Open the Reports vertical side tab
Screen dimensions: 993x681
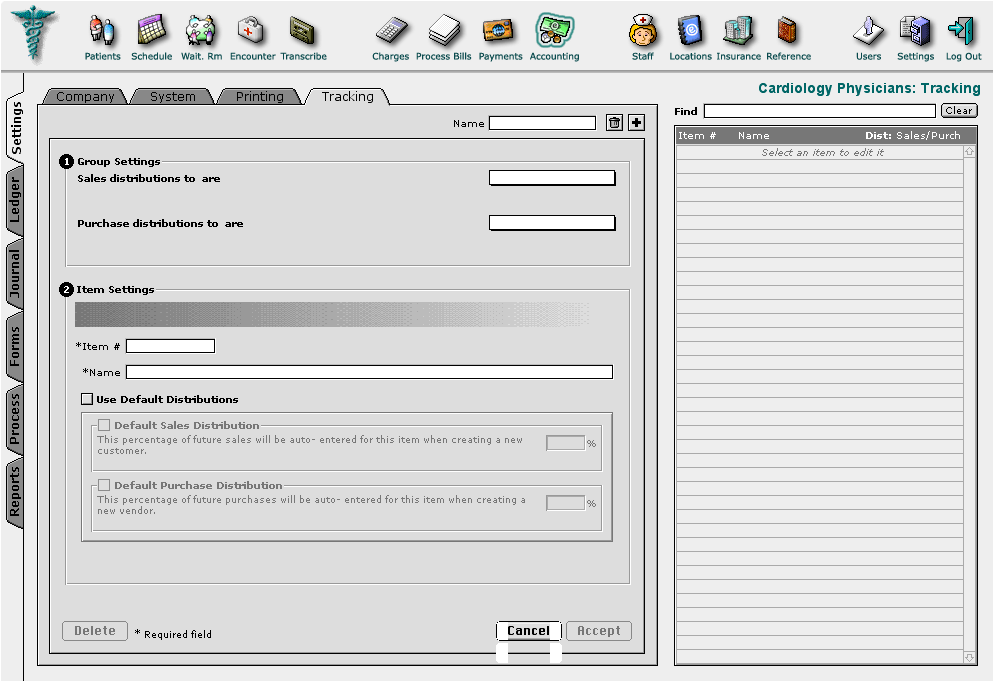(15, 492)
